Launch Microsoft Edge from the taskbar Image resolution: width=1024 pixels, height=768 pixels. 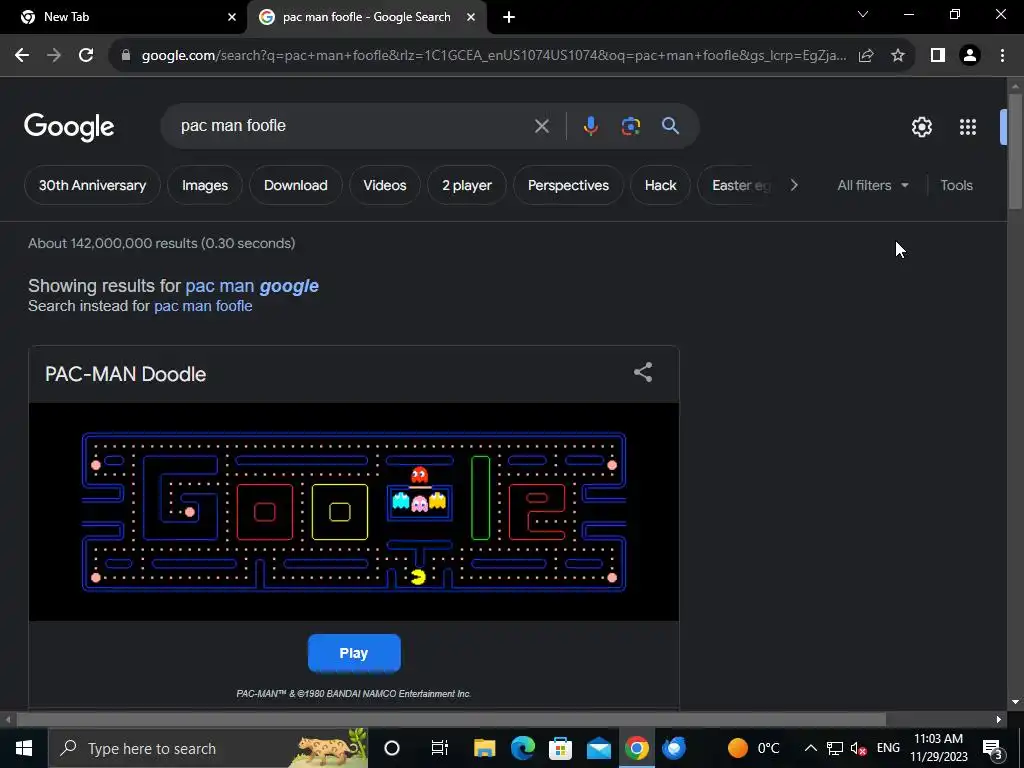point(522,748)
